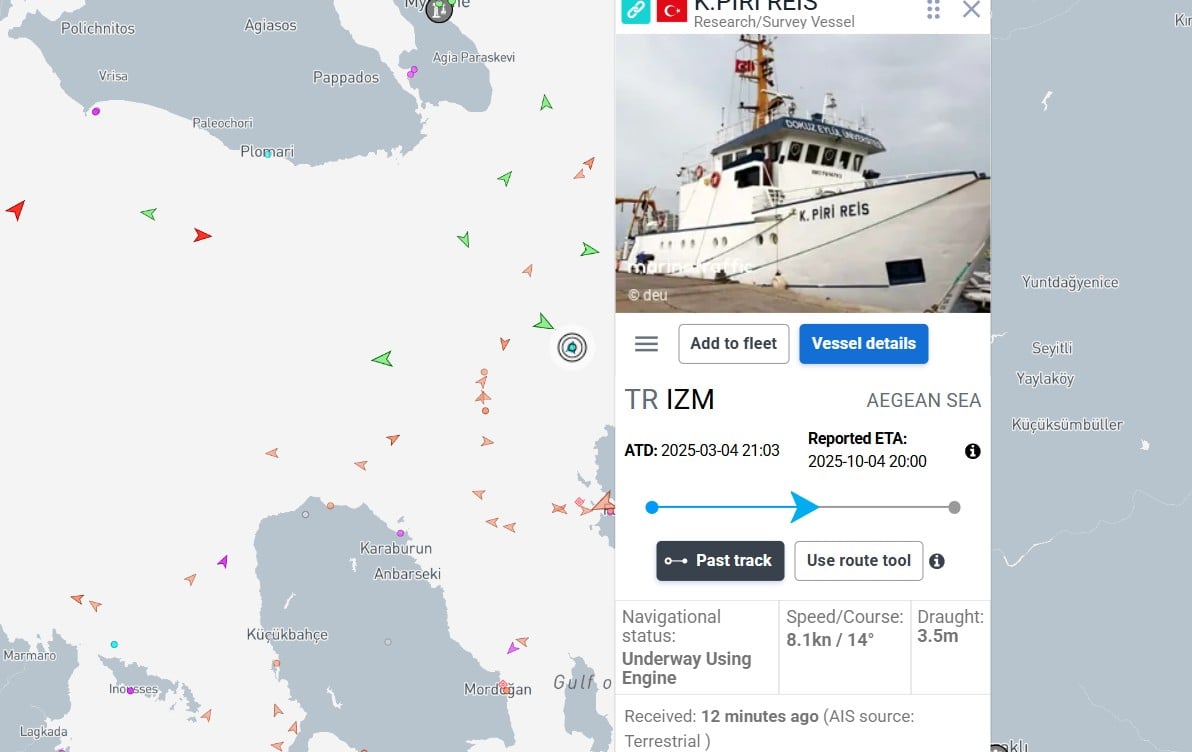
Task: Click the Use route tool button
Action: pos(858,561)
